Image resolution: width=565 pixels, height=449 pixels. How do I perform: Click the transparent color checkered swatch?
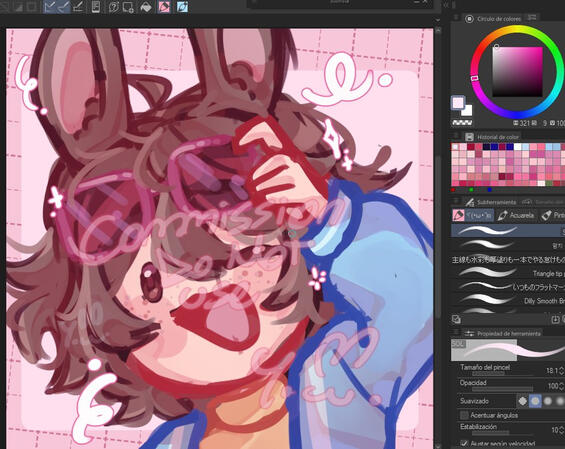coord(462,123)
